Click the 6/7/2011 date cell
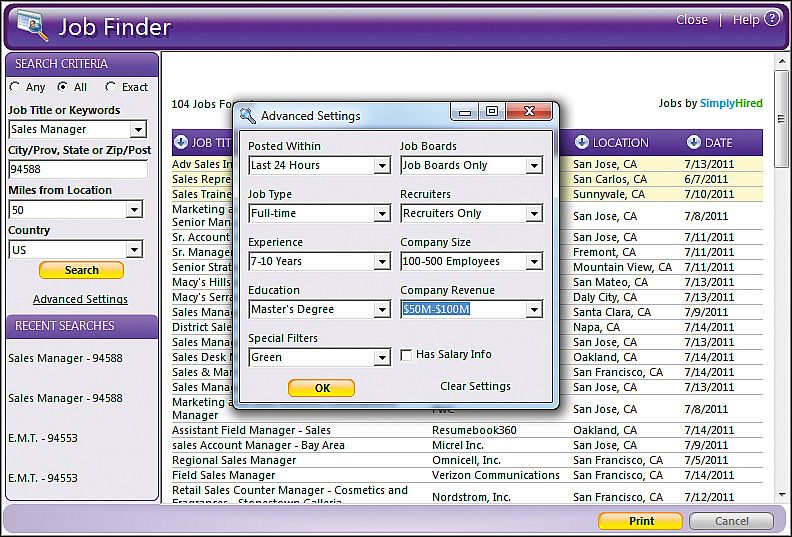The image size is (792, 537). [706, 179]
